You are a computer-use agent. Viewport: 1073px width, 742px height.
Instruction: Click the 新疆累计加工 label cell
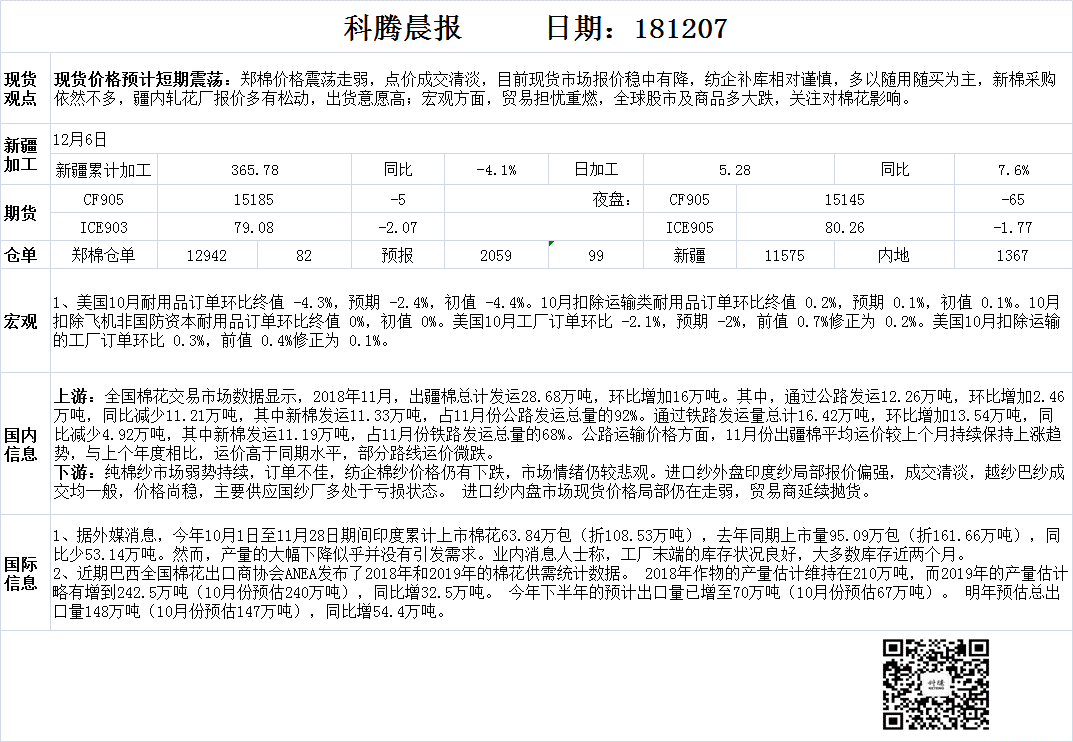coord(104,170)
